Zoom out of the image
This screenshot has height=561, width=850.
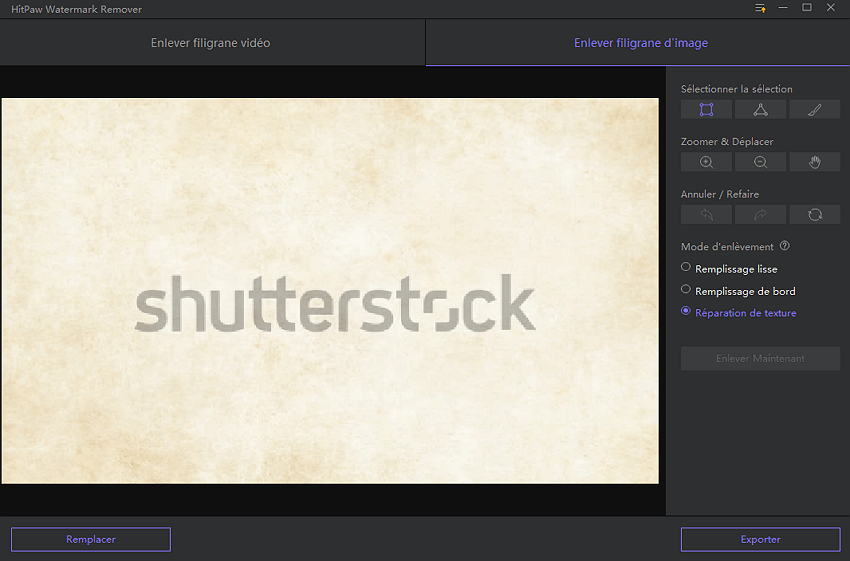[760, 162]
